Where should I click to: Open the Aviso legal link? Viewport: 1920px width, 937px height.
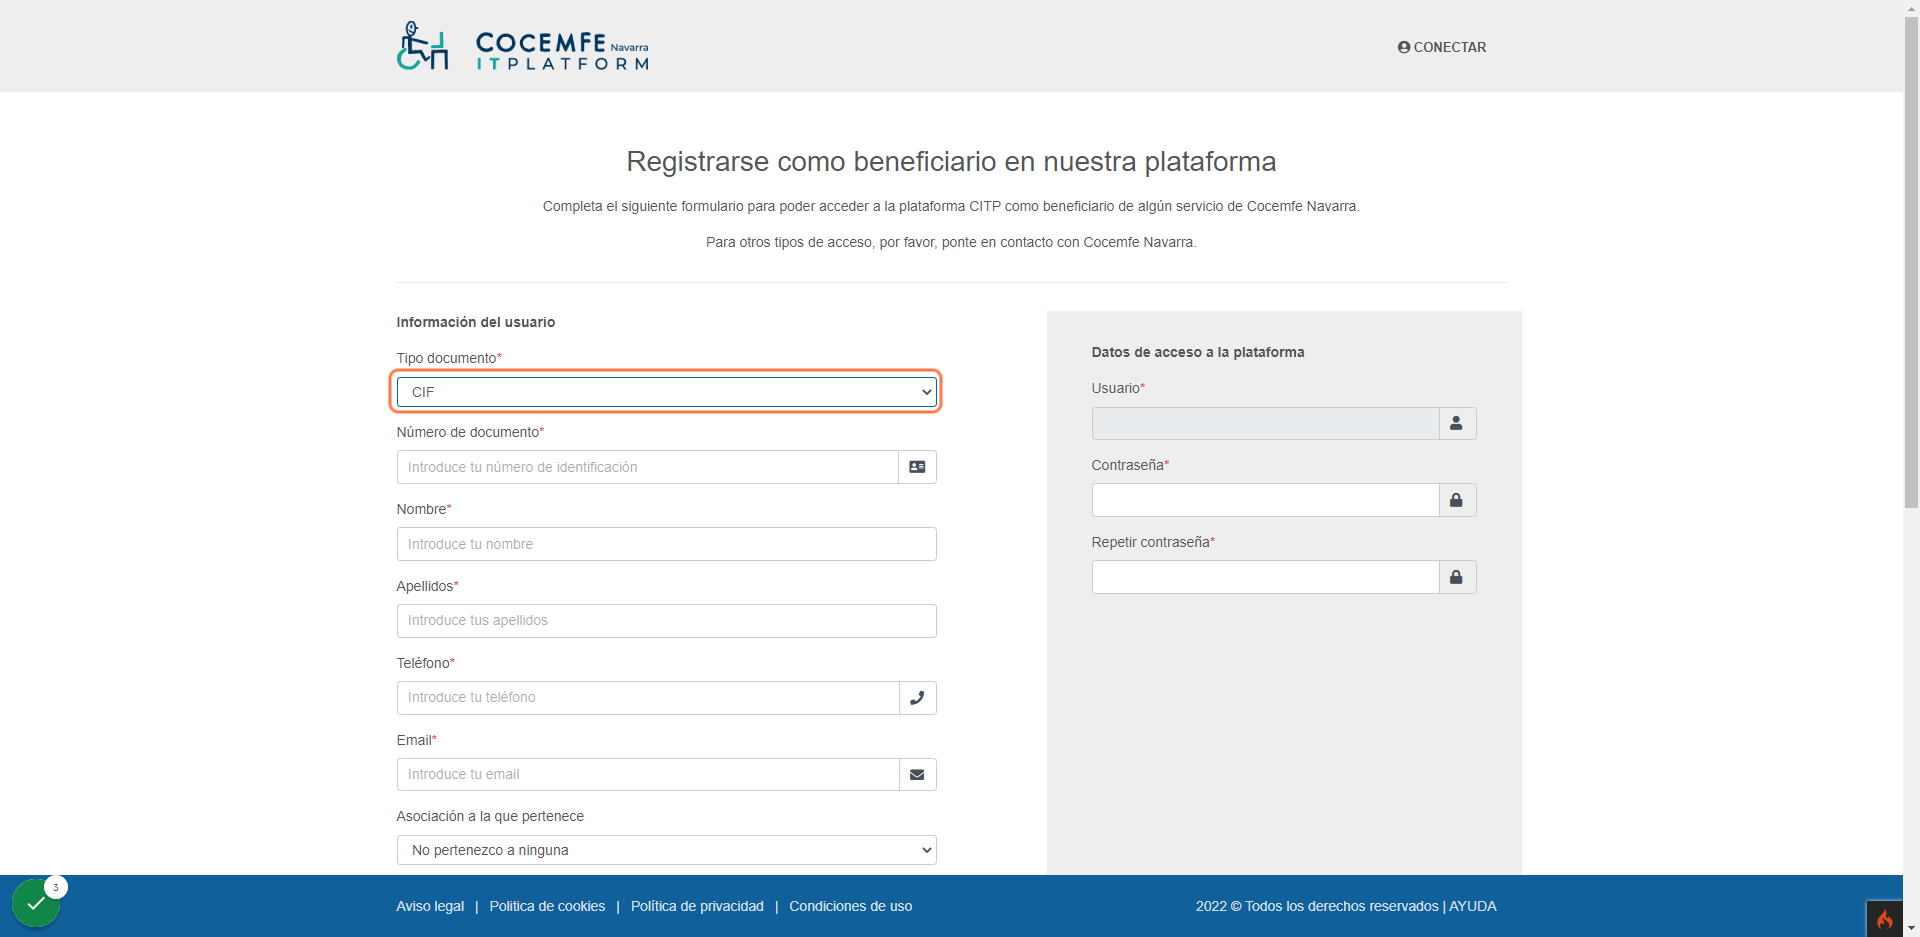click(430, 906)
